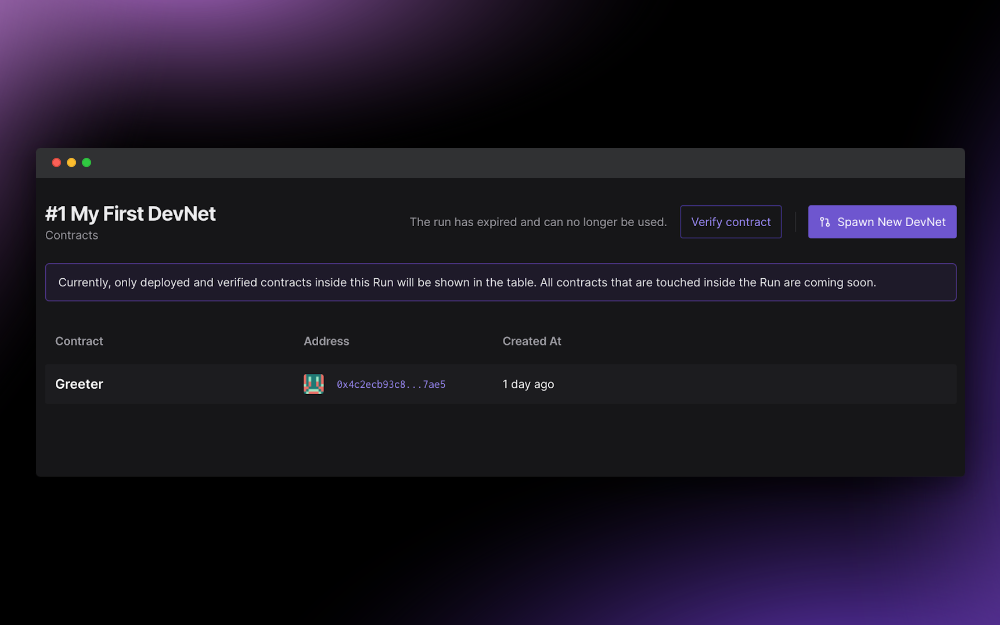The image size is (1000, 625).
Task: Open the 0x4c2ecb93c8...7ae5 address link
Action: [x=391, y=384]
